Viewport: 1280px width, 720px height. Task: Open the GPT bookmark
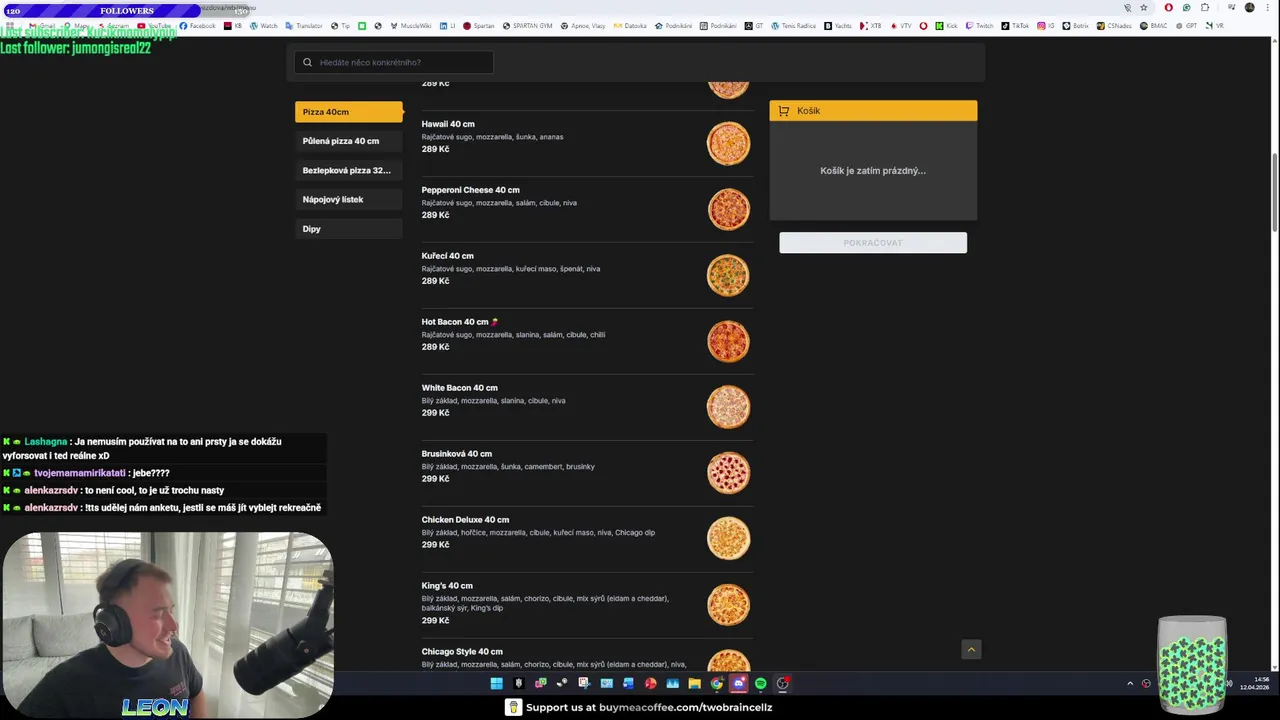tap(1185, 26)
